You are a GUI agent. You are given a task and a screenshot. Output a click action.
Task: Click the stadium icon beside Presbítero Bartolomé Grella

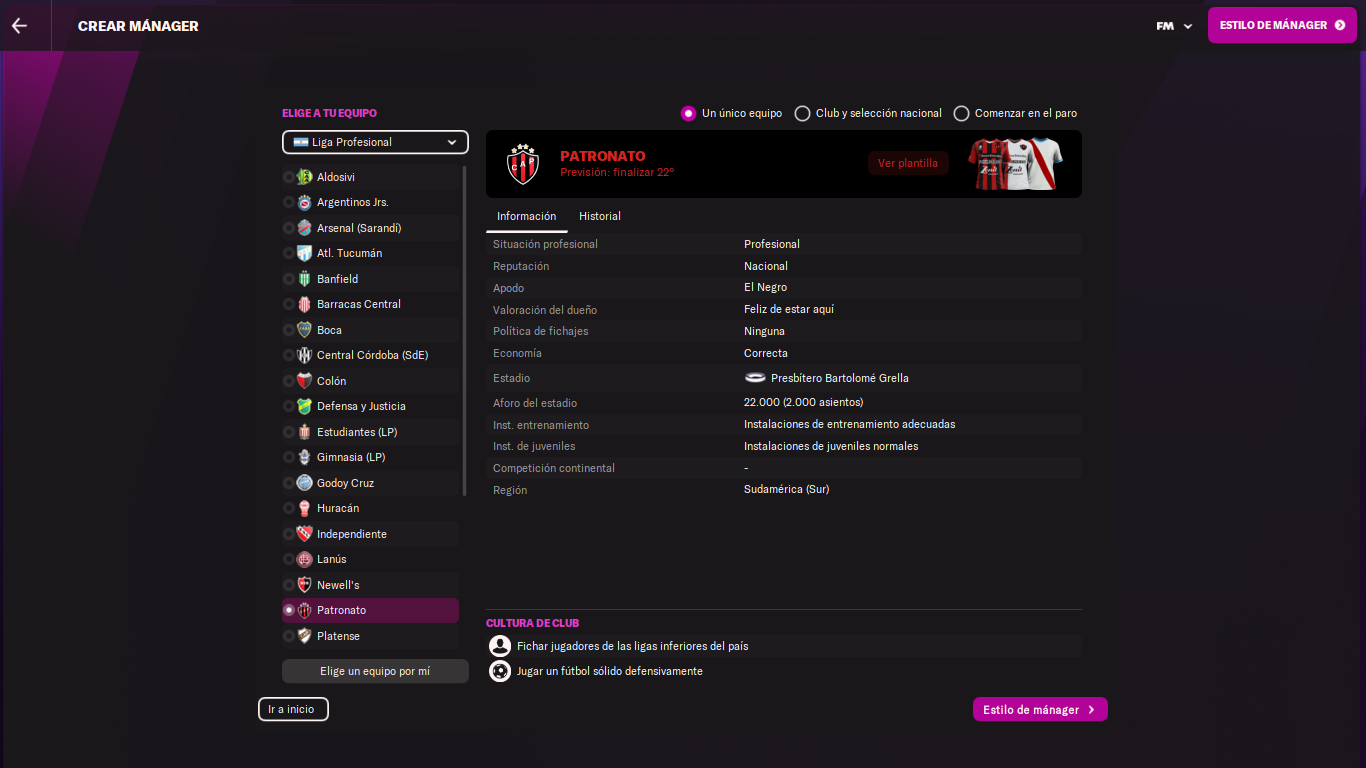755,378
